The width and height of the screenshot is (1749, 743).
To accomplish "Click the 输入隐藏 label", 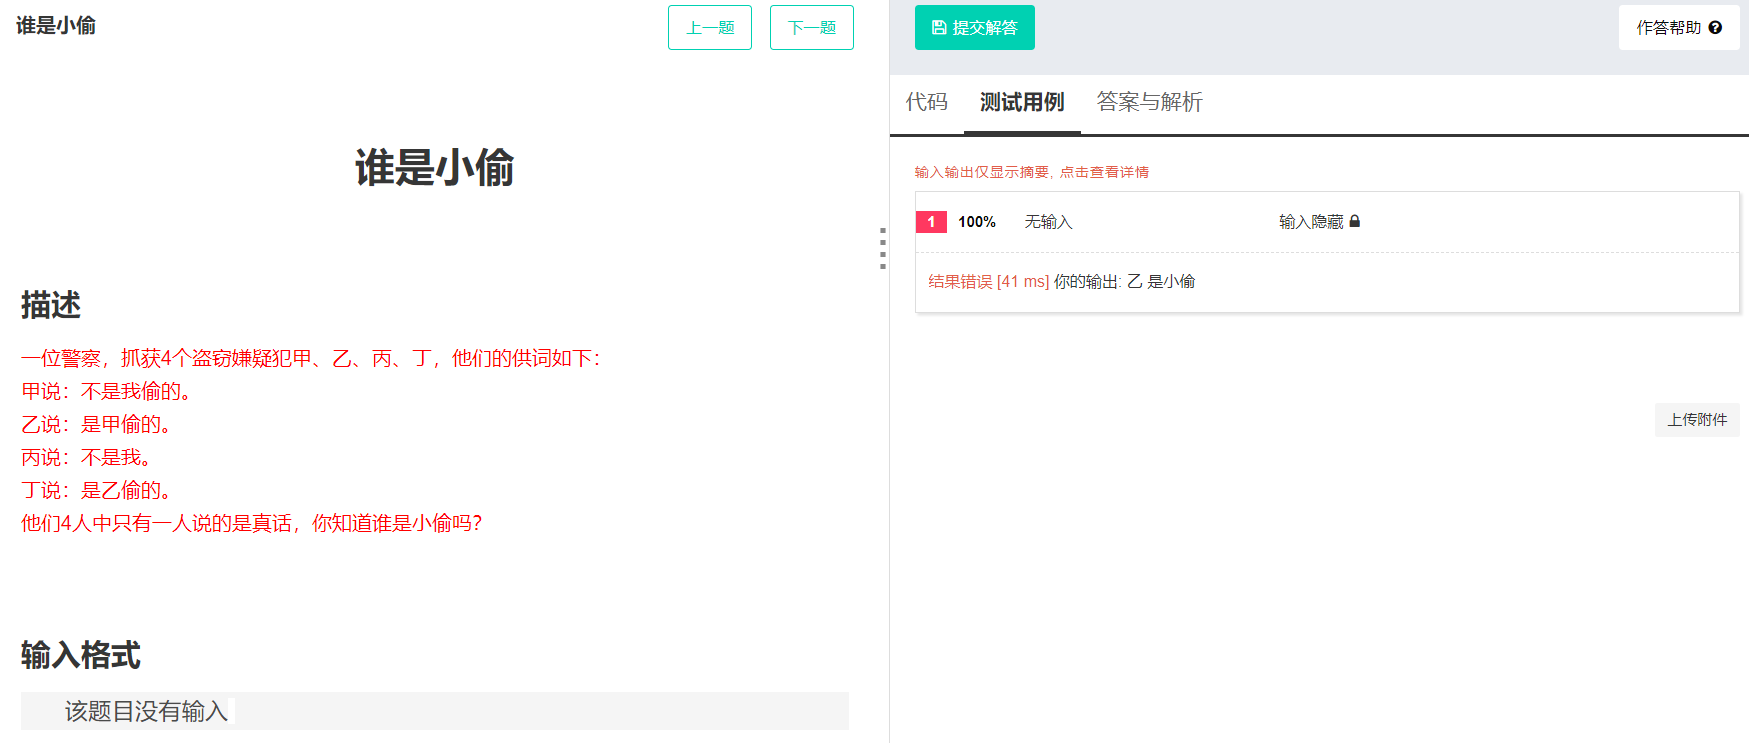I will [1311, 222].
